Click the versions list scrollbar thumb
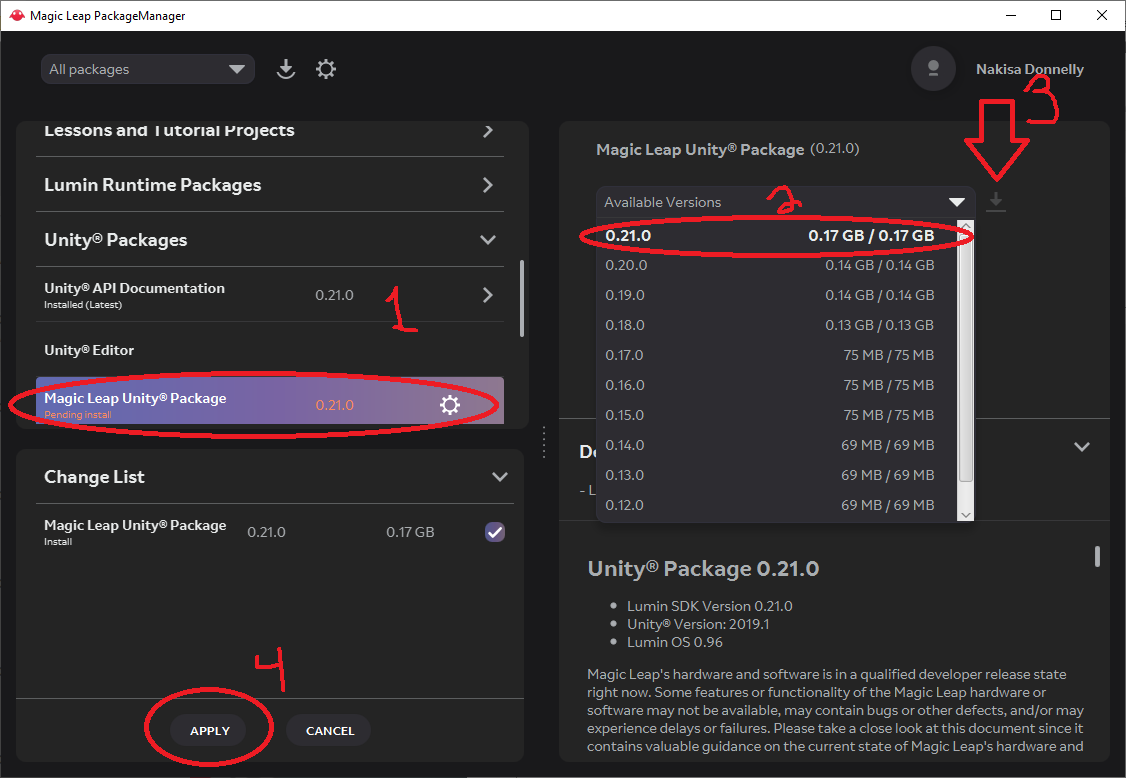 click(x=966, y=357)
